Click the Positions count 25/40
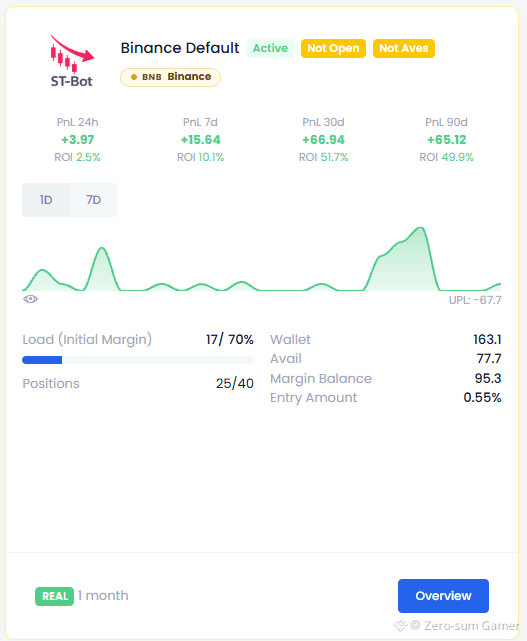Viewport: 527px width, 641px height. pos(235,383)
